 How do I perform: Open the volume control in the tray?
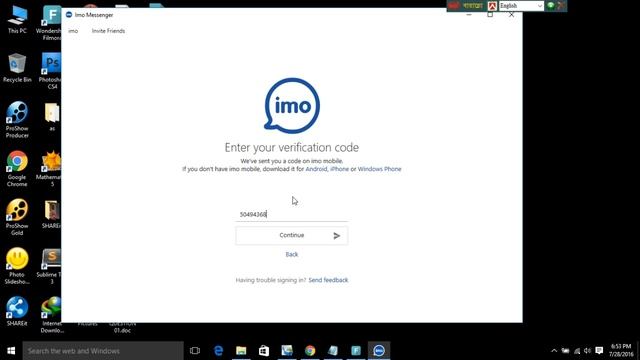point(587,351)
